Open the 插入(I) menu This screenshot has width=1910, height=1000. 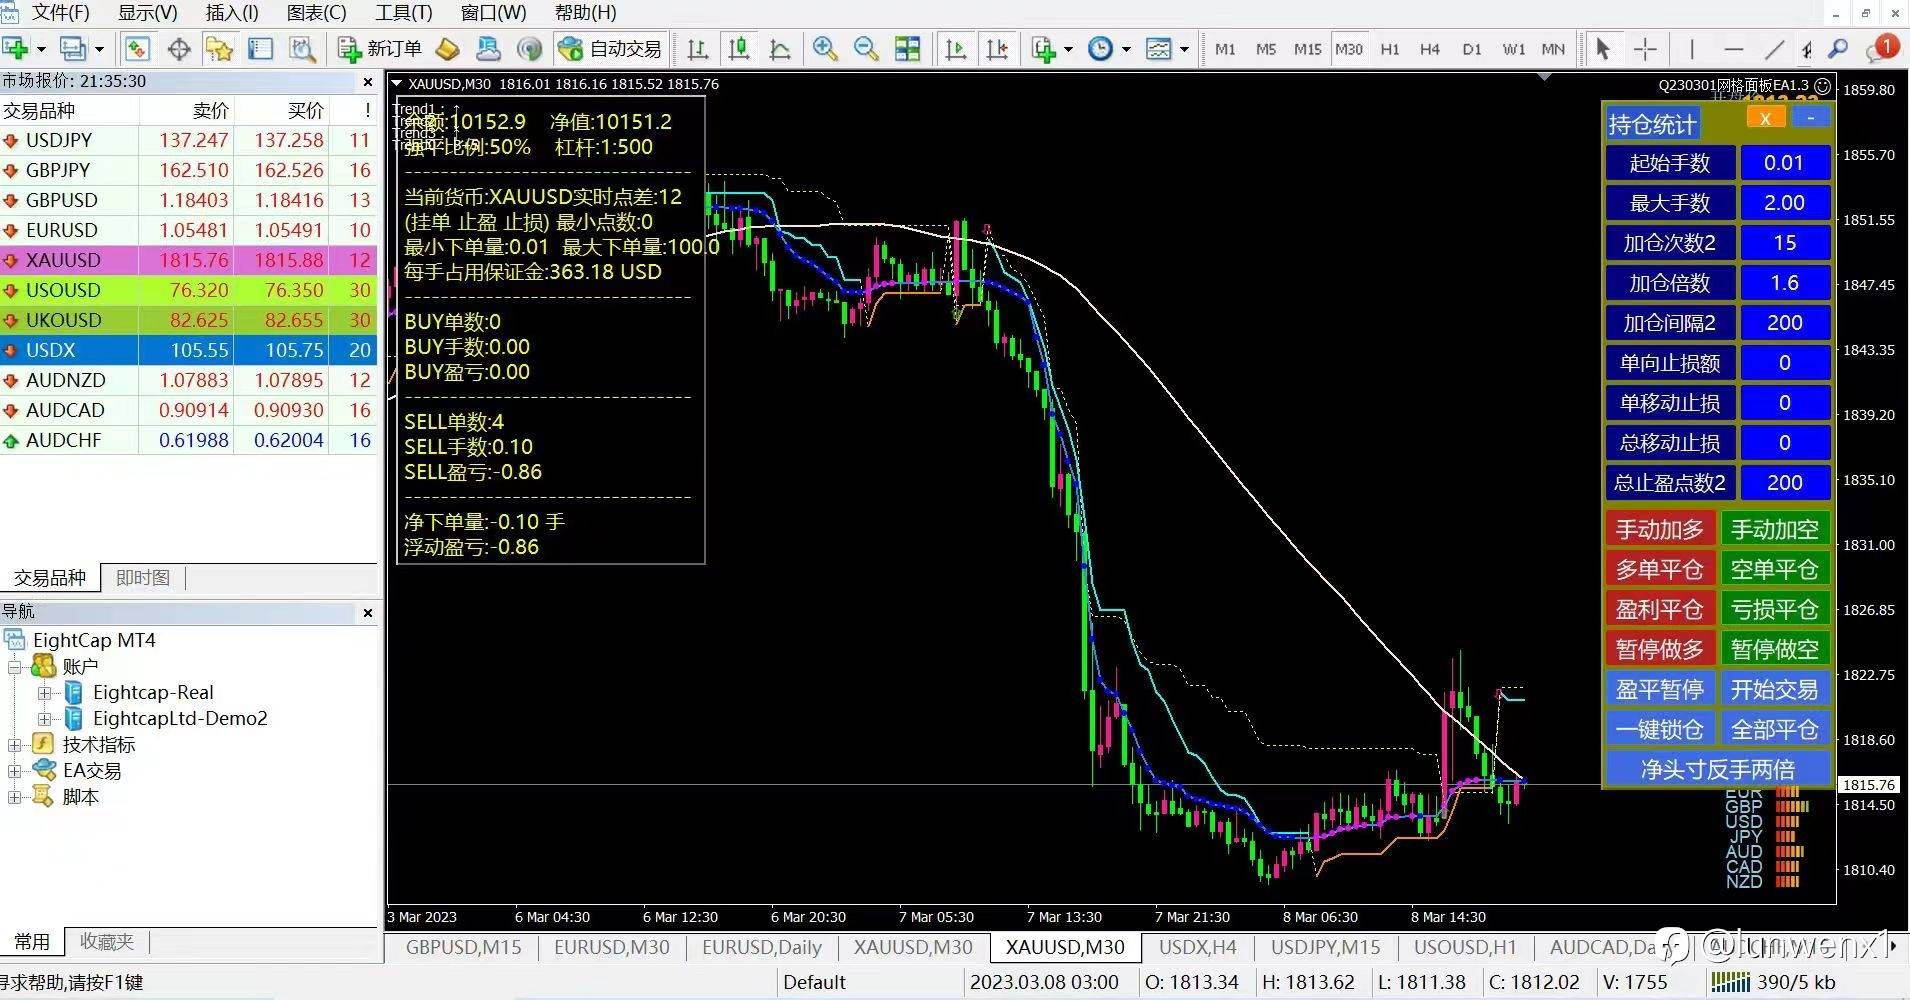click(232, 13)
